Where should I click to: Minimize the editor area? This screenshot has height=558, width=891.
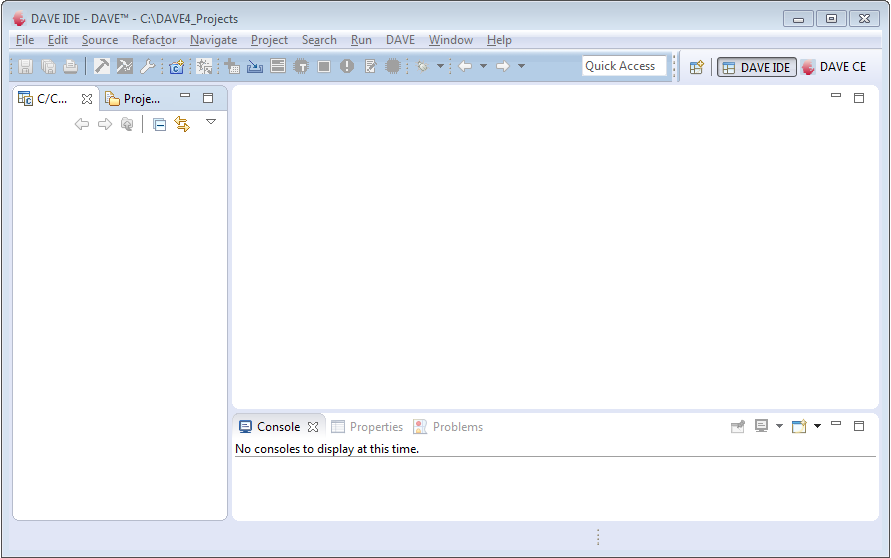(836, 95)
